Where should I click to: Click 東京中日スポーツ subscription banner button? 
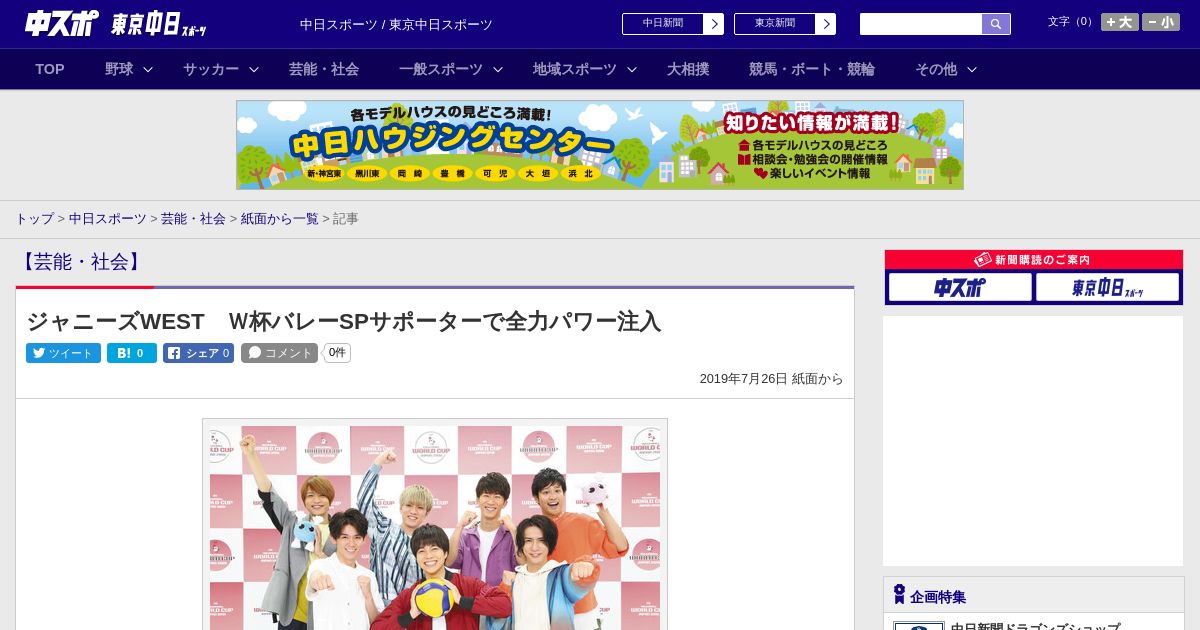coord(1107,287)
